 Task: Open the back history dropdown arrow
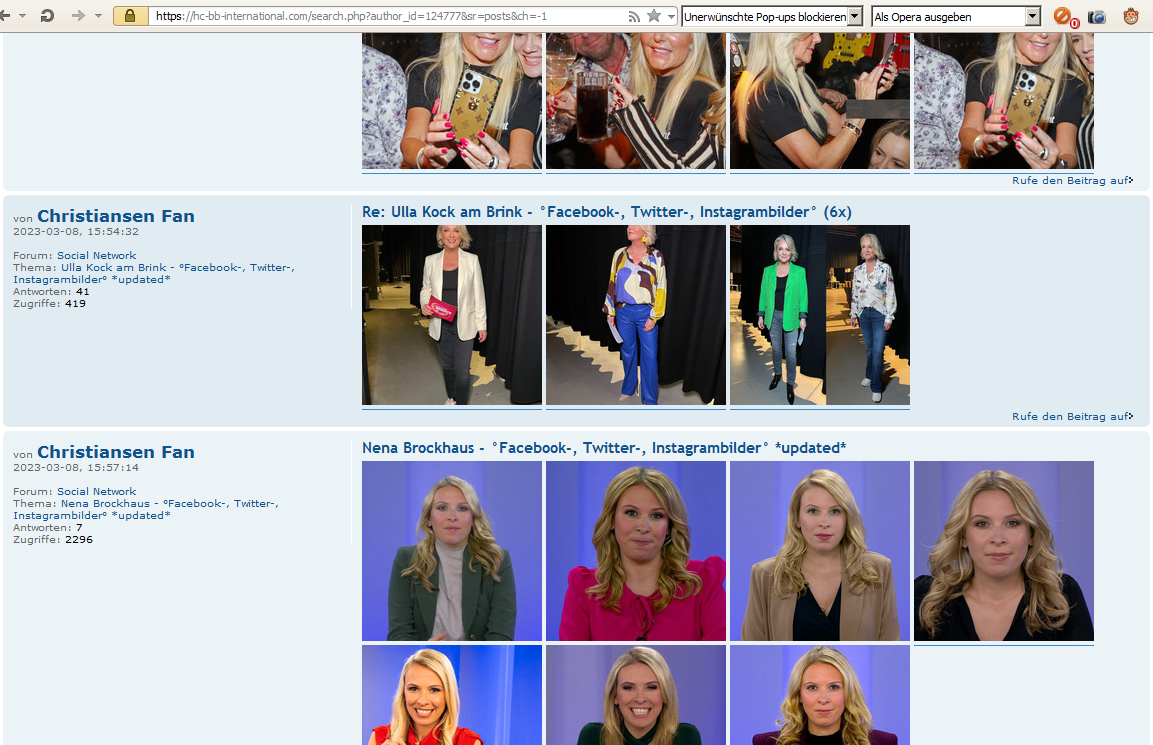22,15
